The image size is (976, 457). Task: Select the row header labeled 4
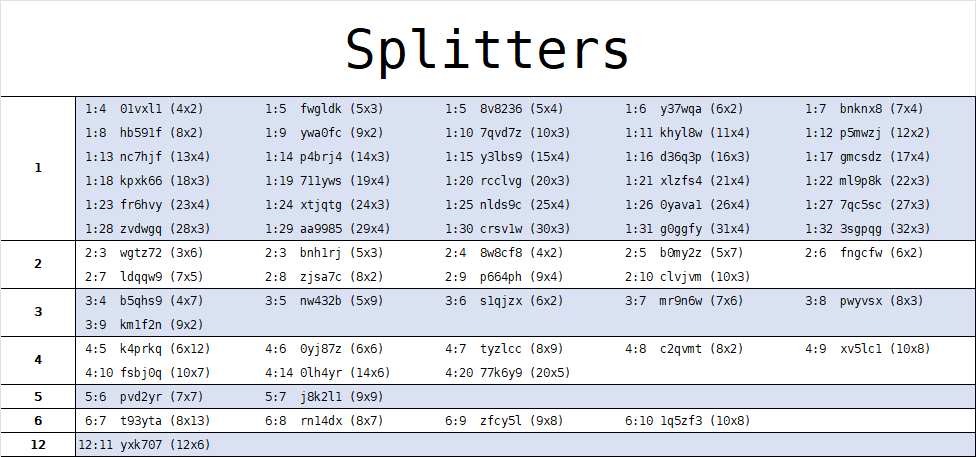(x=38, y=360)
